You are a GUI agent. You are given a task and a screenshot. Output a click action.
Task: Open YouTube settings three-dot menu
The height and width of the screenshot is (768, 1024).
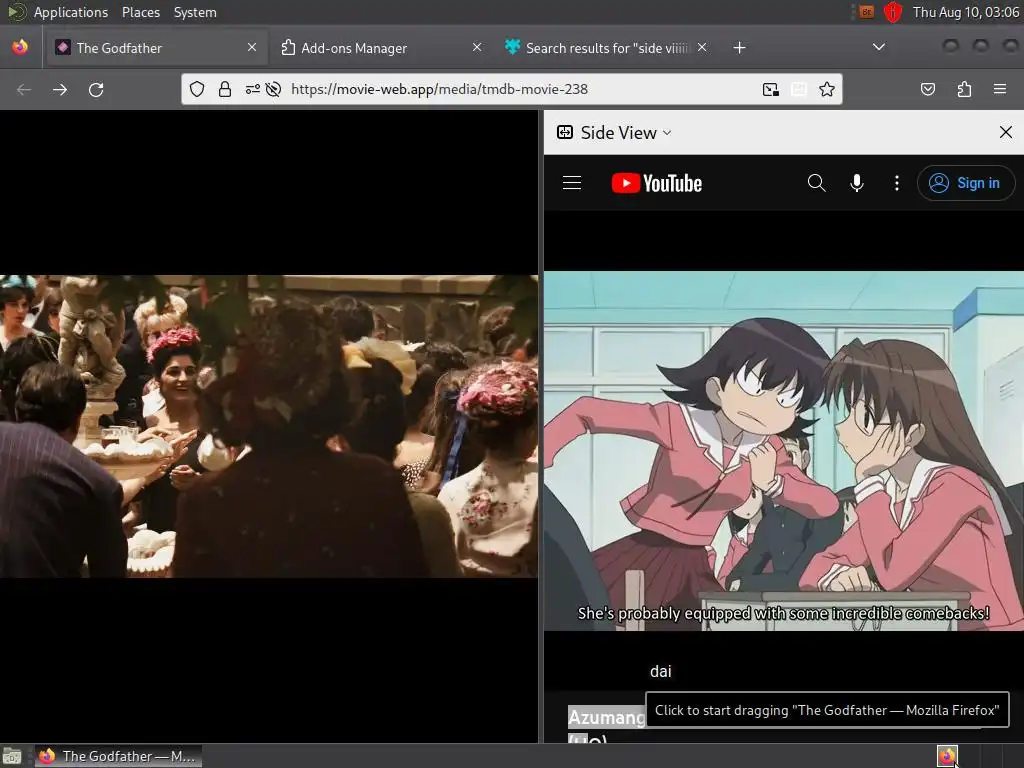click(897, 183)
